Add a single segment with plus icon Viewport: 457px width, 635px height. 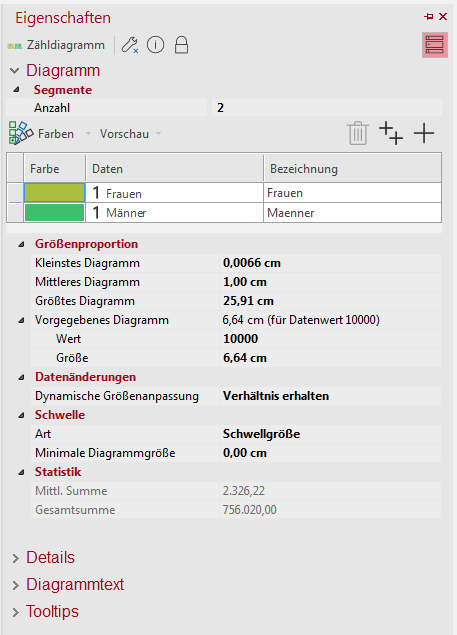424,133
